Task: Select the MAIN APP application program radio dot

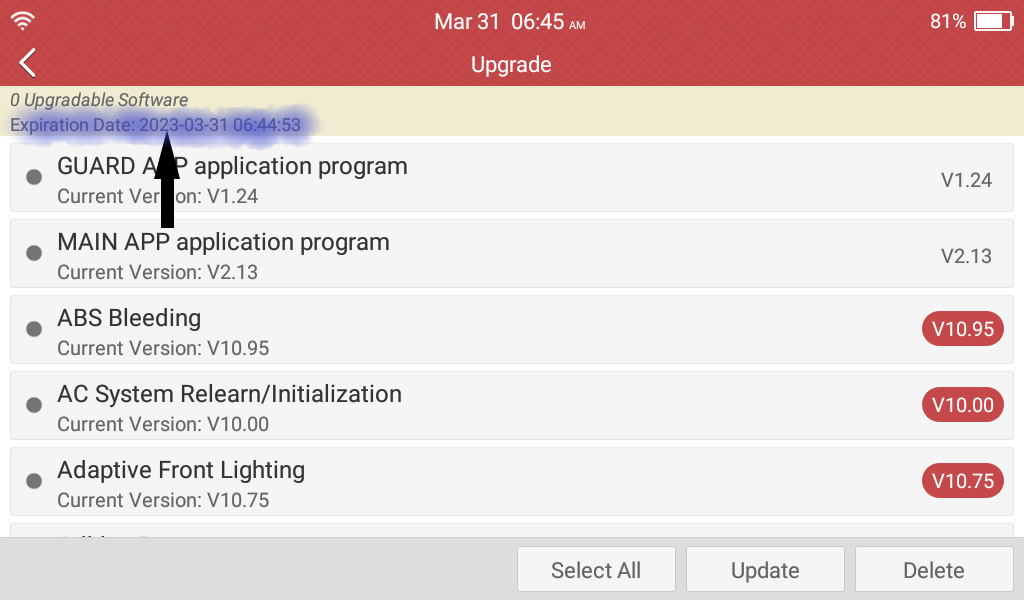Action: click(x=34, y=253)
